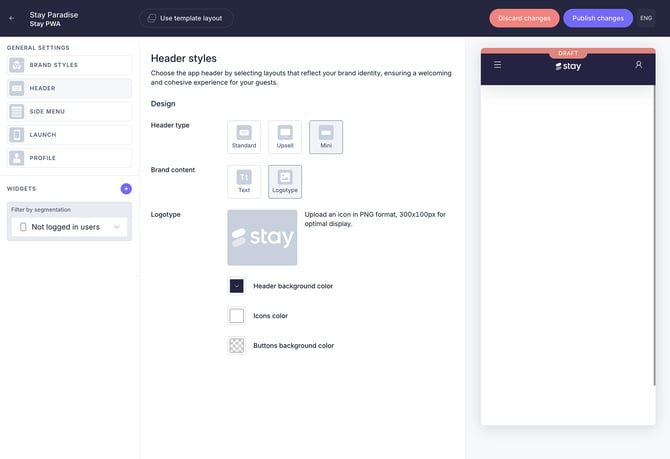Open the Buttons background color swatch
Viewport: 670px width, 459px height.
click(x=237, y=345)
